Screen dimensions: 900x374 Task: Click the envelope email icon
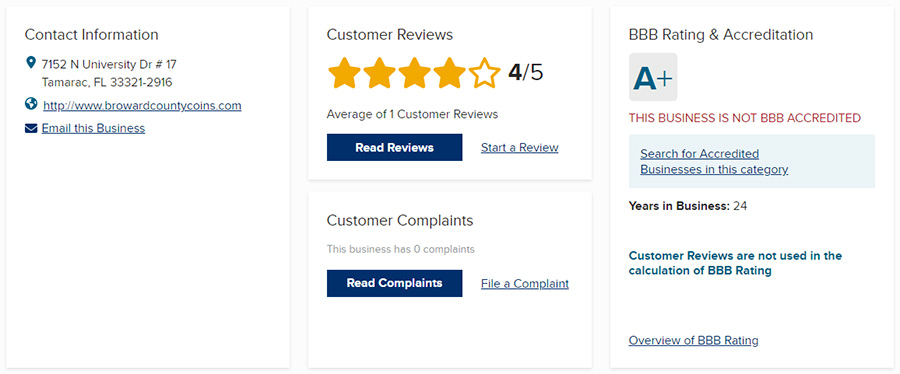(x=31, y=128)
